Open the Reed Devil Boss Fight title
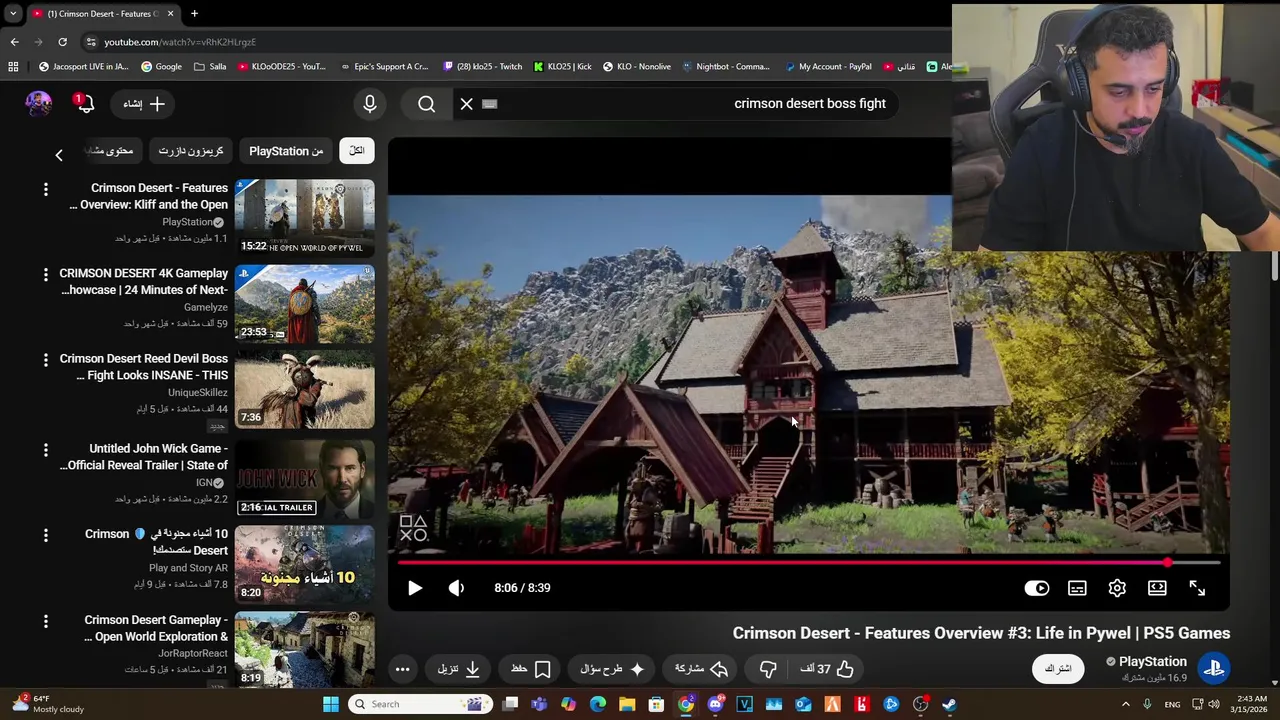 [143, 367]
